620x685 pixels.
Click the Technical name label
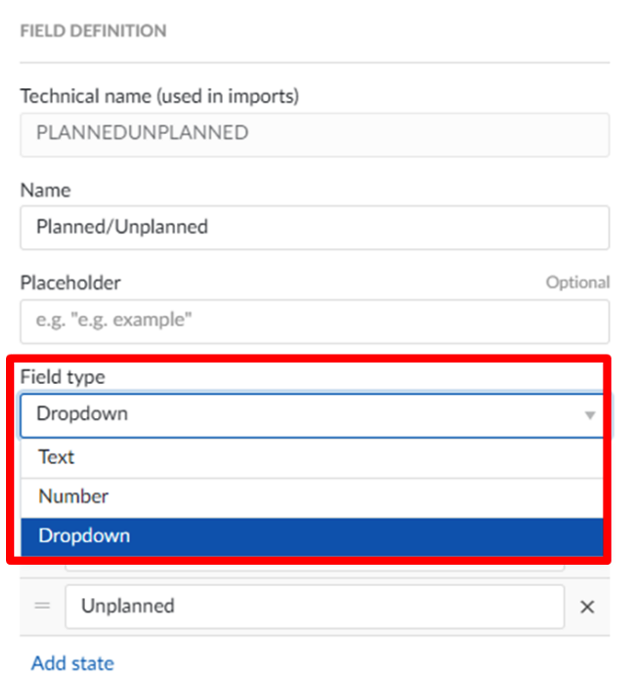[x=159, y=96]
